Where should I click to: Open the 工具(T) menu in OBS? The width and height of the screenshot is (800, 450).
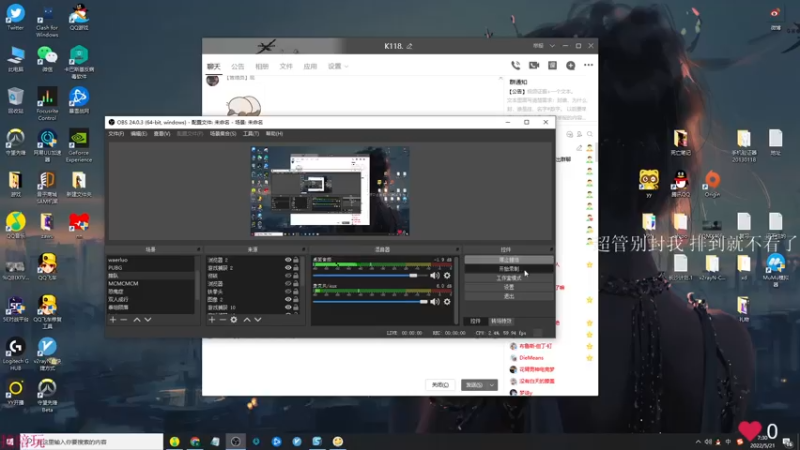(251, 134)
